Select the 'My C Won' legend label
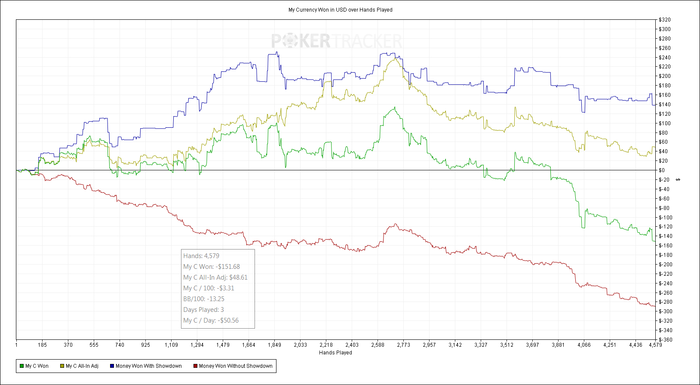The width and height of the screenshot is (700, 385). pyautogui.click(x=37, y=366)
